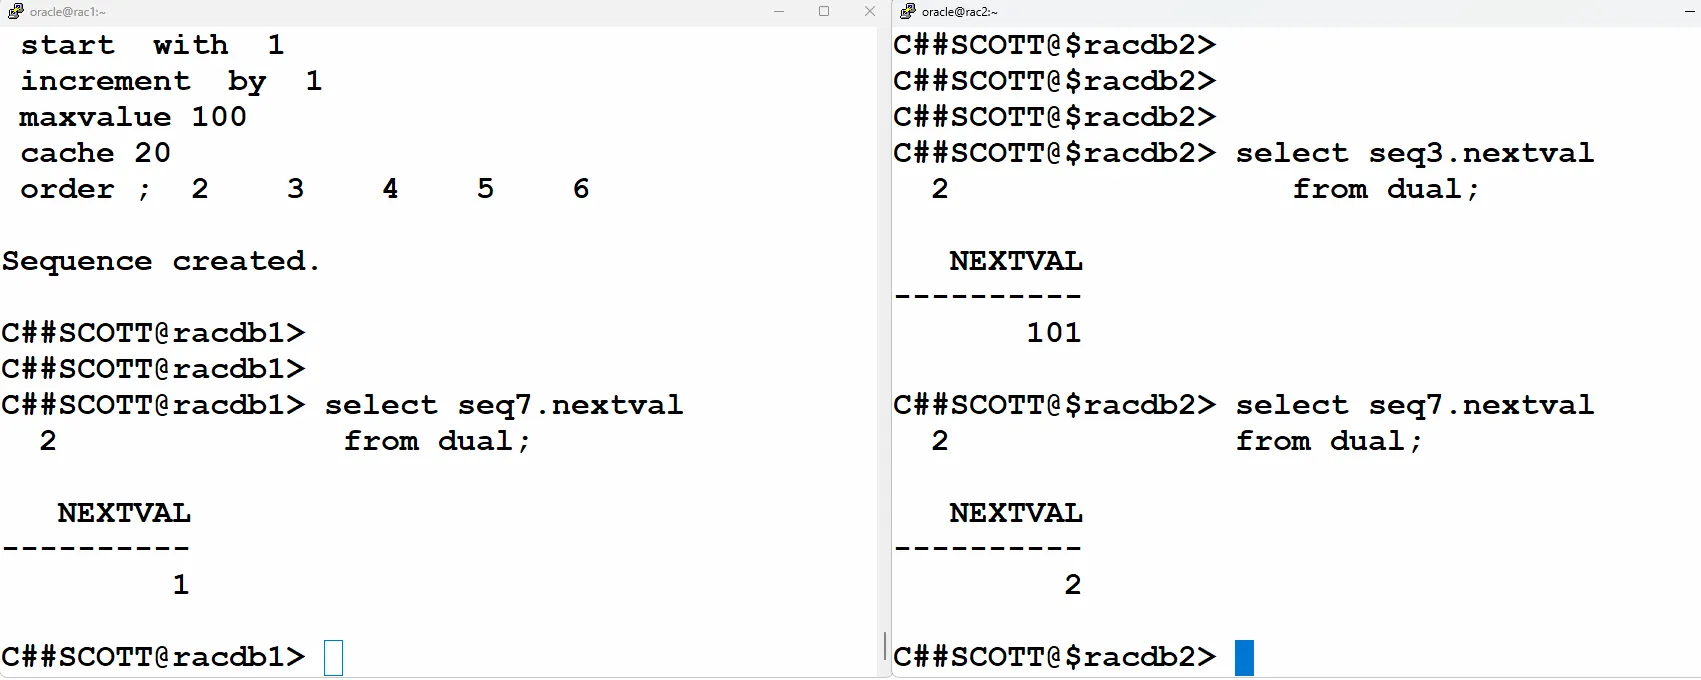Click the "start with 1" line

tap(153, 46)
